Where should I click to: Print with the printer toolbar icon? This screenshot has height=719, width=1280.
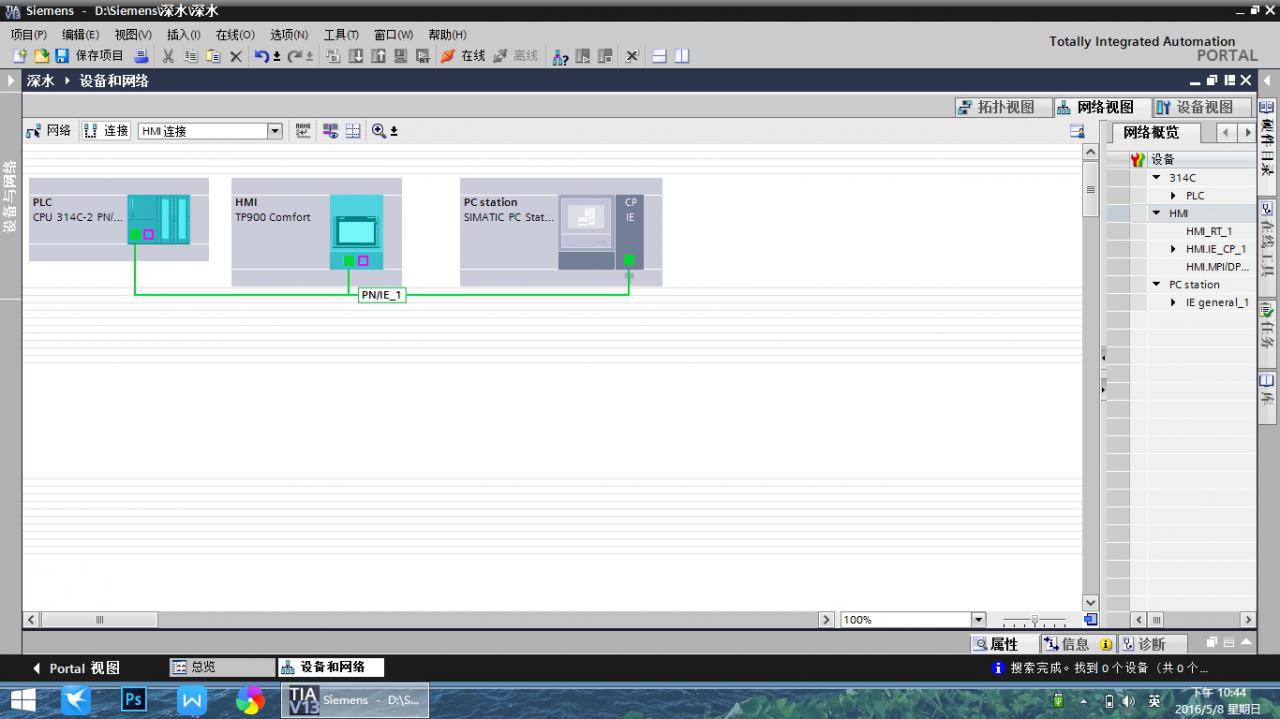141,56
